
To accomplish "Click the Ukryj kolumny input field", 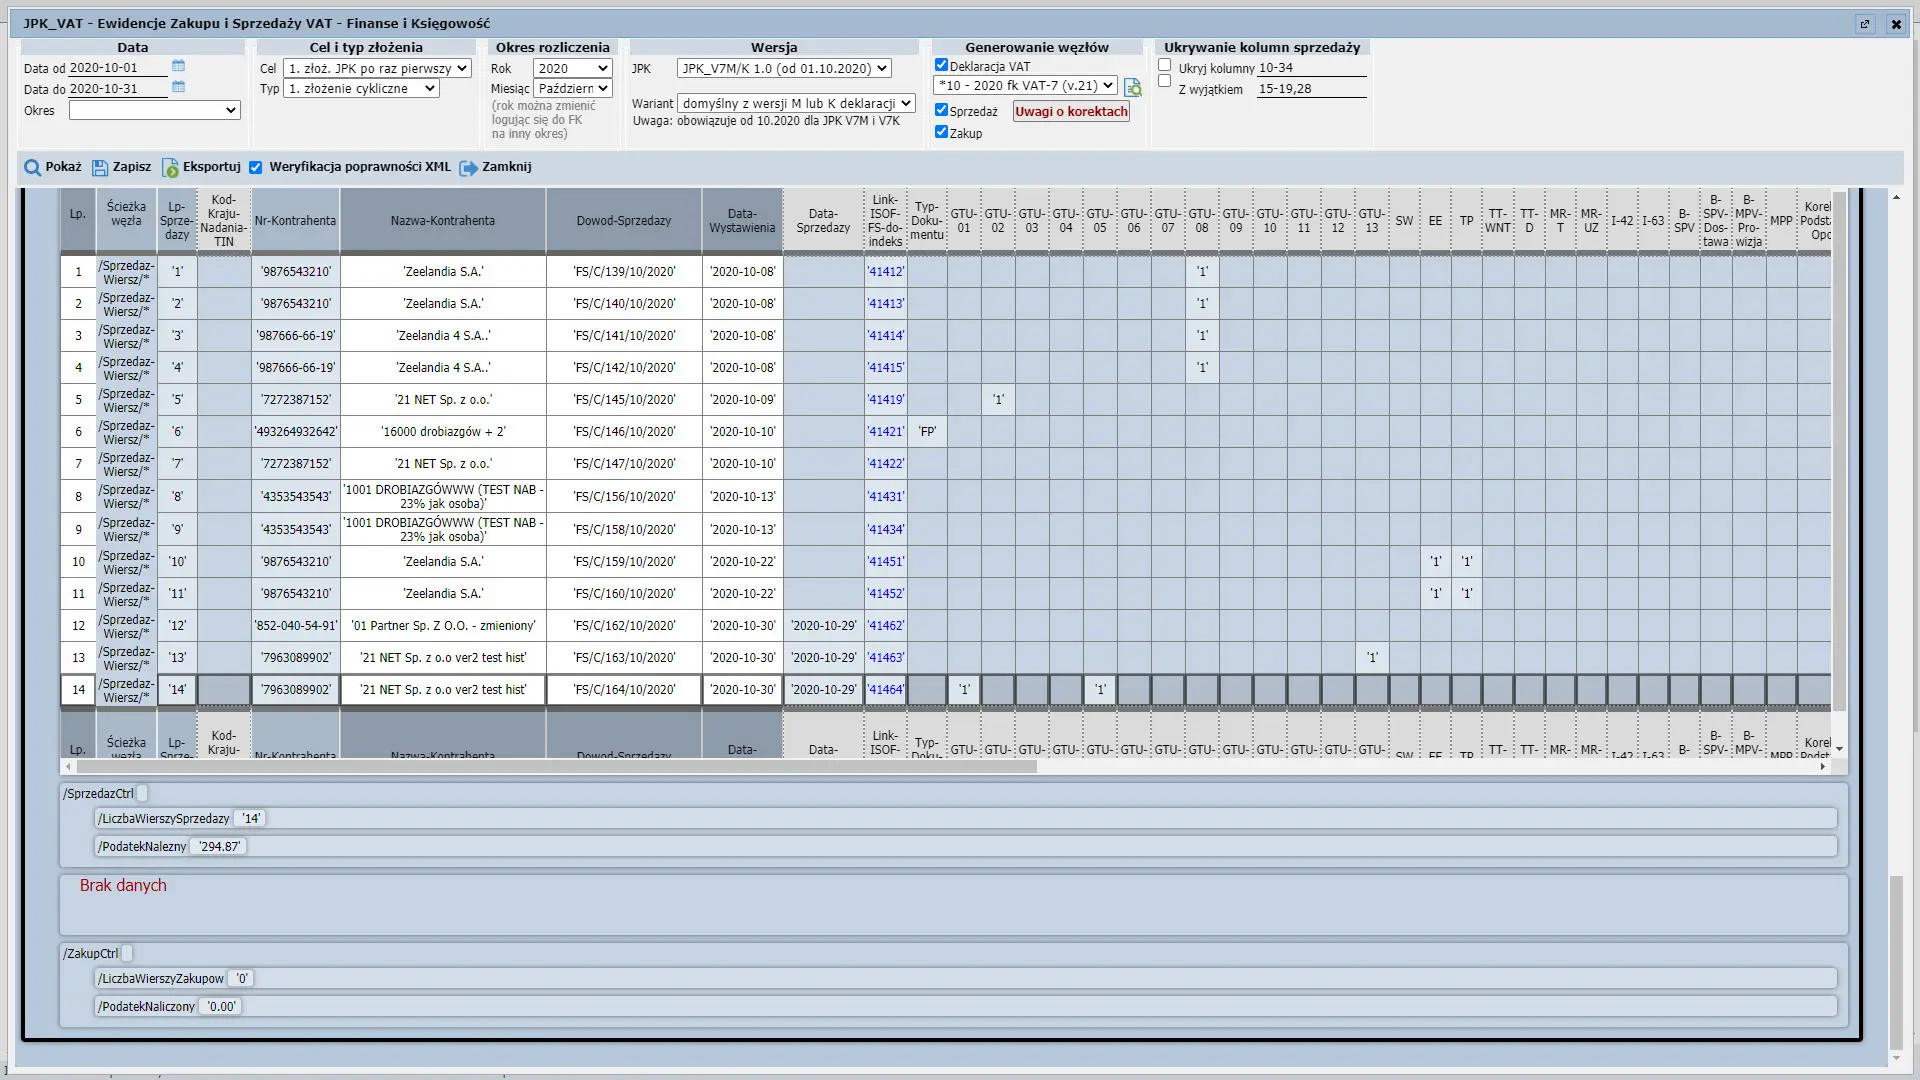I will [1311, 68].
